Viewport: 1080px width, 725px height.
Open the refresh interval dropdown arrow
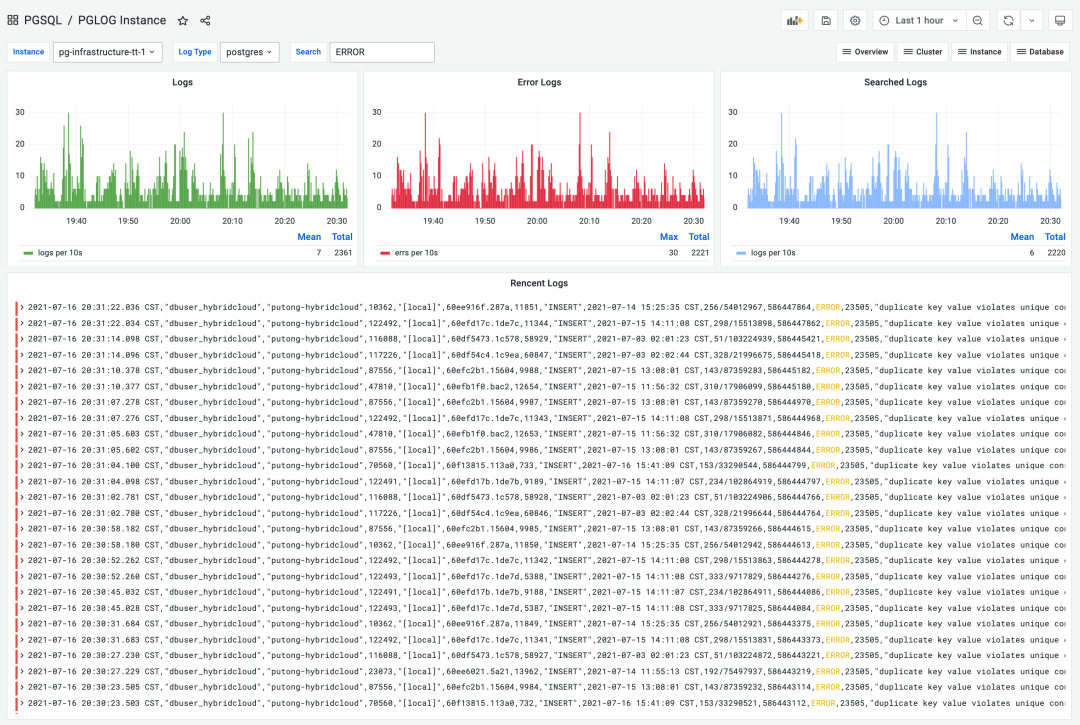(x=1032, y=21)
